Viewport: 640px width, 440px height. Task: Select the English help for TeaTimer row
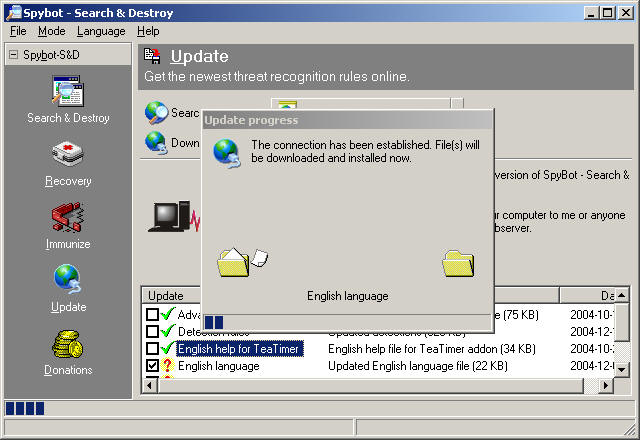point(240,349)
